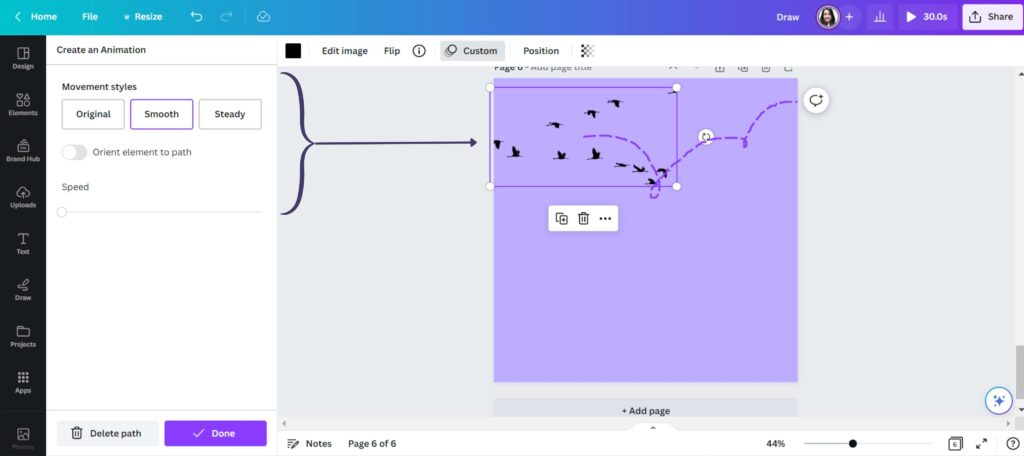Image resolution: width=1024 pixels, height=456 pixels.
Task: Click the Add page title field
Action: (x=561, y=67)
